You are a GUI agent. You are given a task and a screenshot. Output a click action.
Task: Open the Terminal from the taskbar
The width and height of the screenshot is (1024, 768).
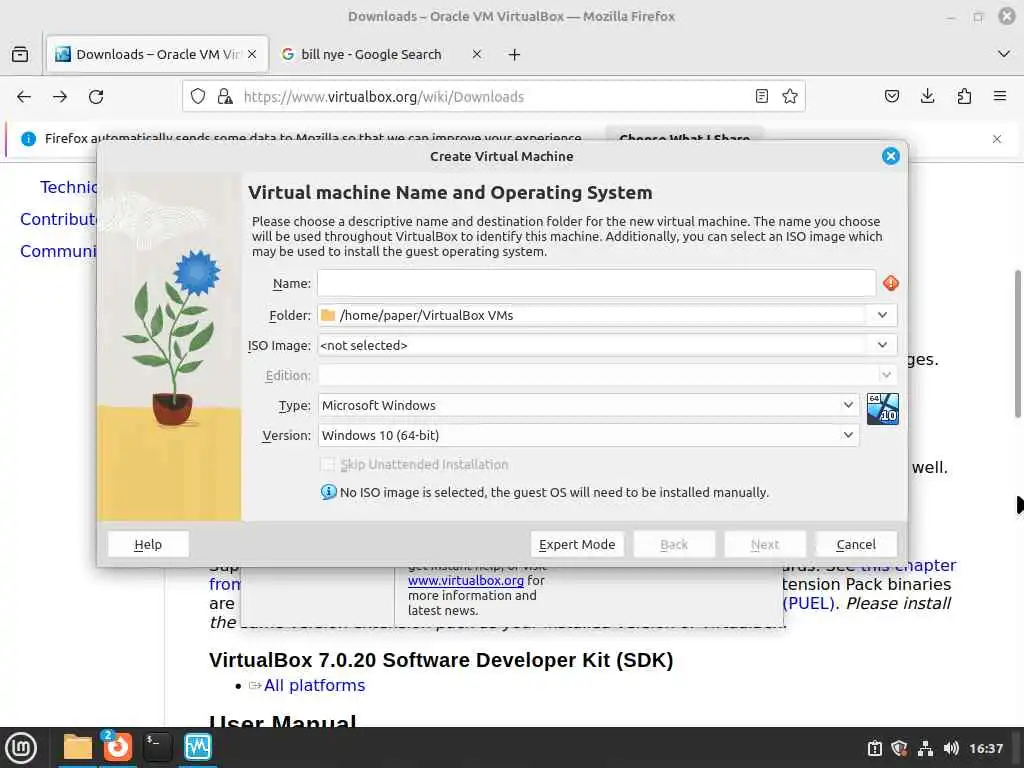pyautogui.click(x=157, y=747)
